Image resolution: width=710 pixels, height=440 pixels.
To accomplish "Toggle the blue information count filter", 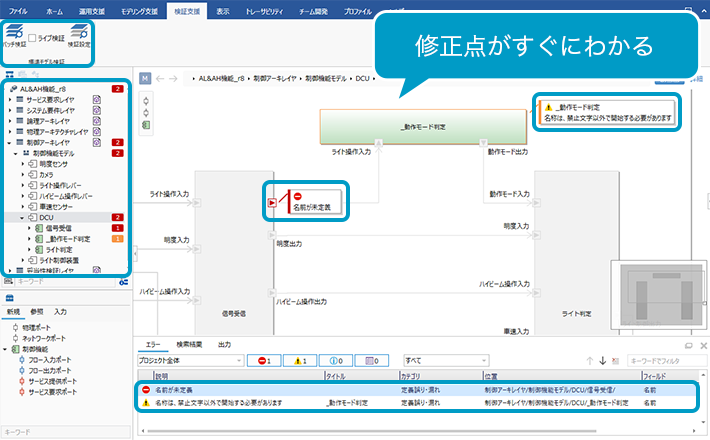I will (338, 360).
